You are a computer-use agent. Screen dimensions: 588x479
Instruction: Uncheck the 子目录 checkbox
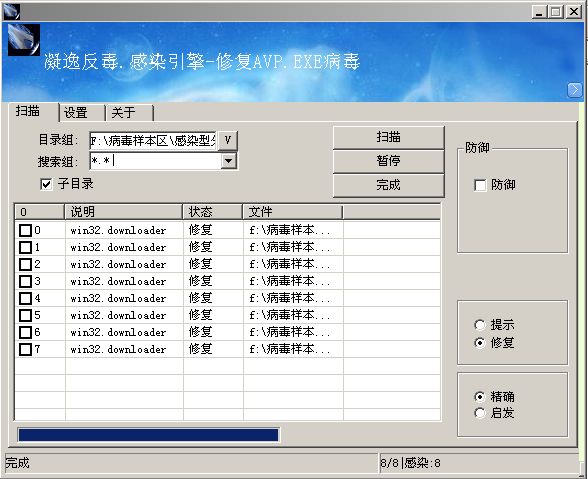coord(46,184)
